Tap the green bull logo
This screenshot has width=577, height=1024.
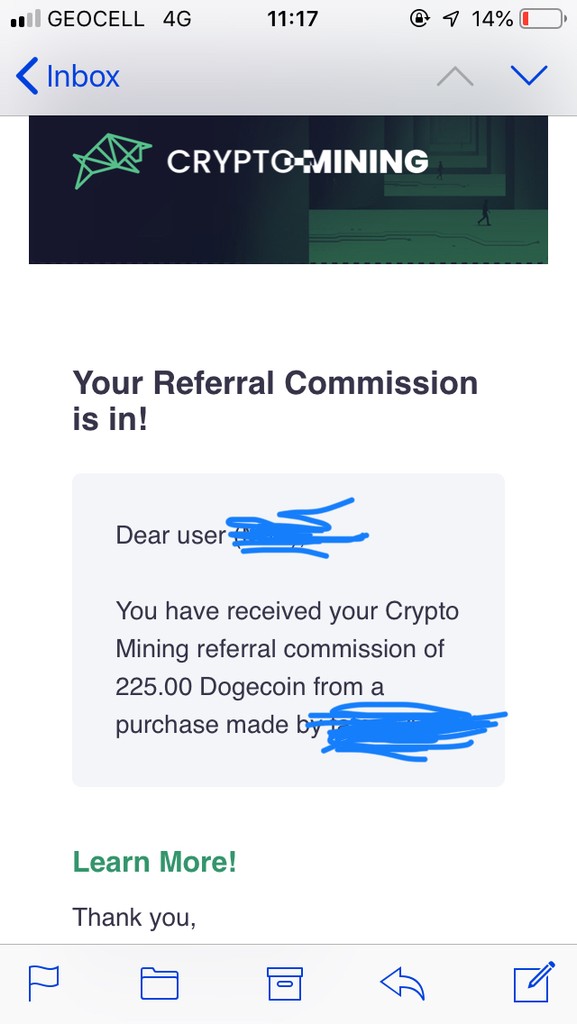pyautogui.click(x=112, y=161)
